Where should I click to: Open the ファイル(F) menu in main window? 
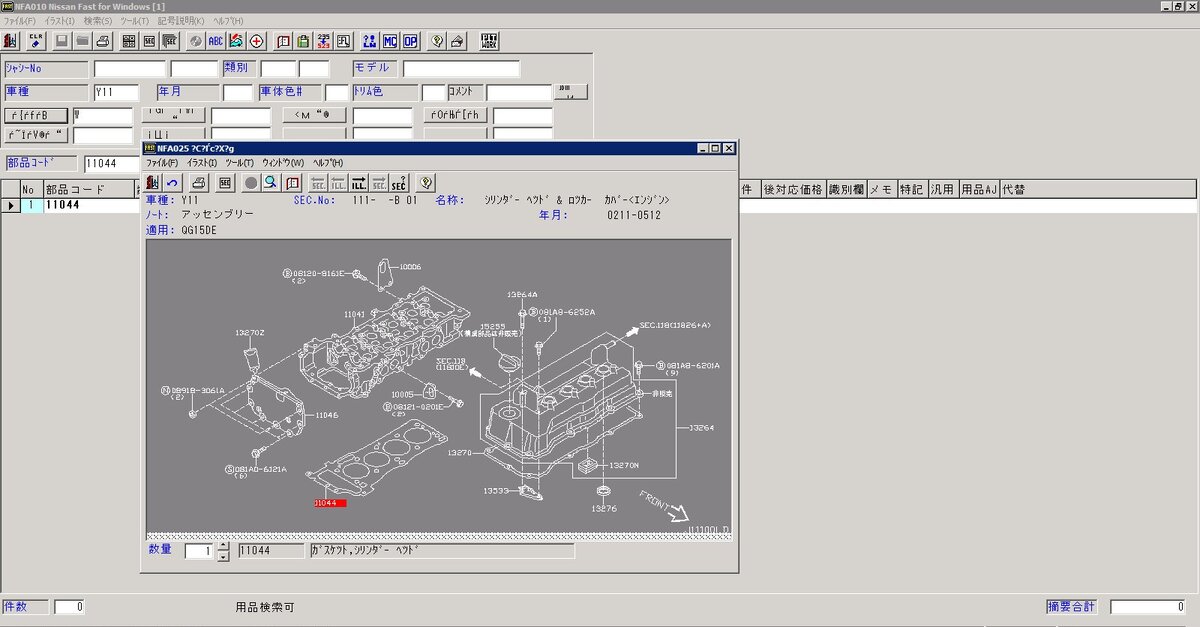coord(19,21)
